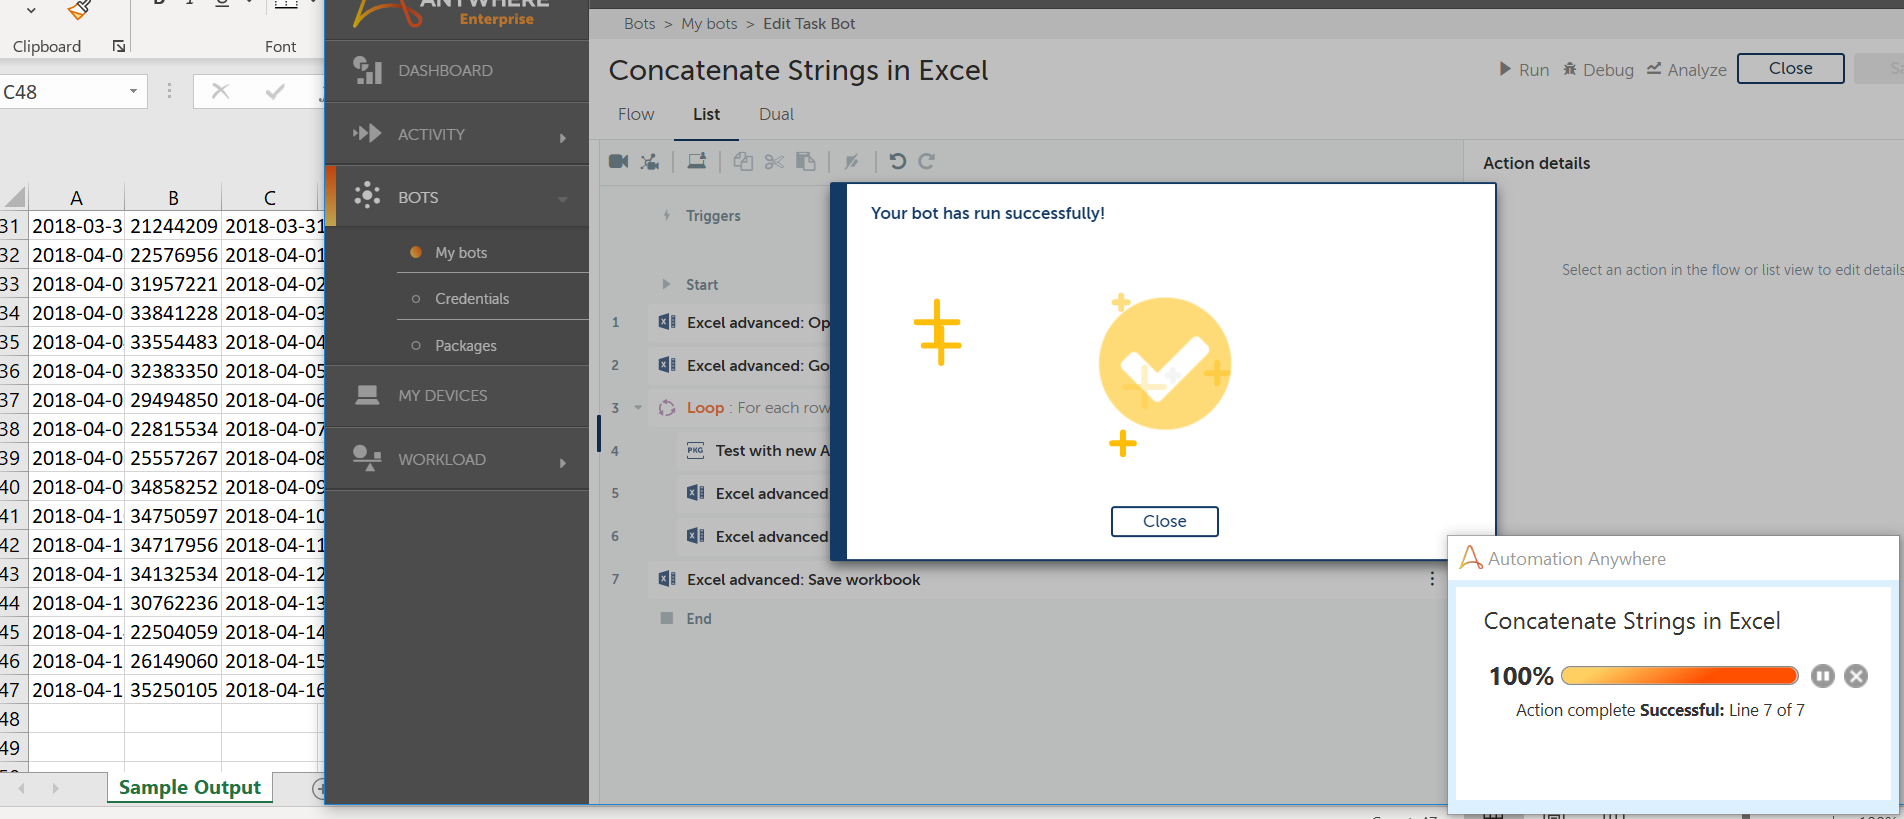Close the bot success dialog
Screen dimensions: 1904x819
1164,521
